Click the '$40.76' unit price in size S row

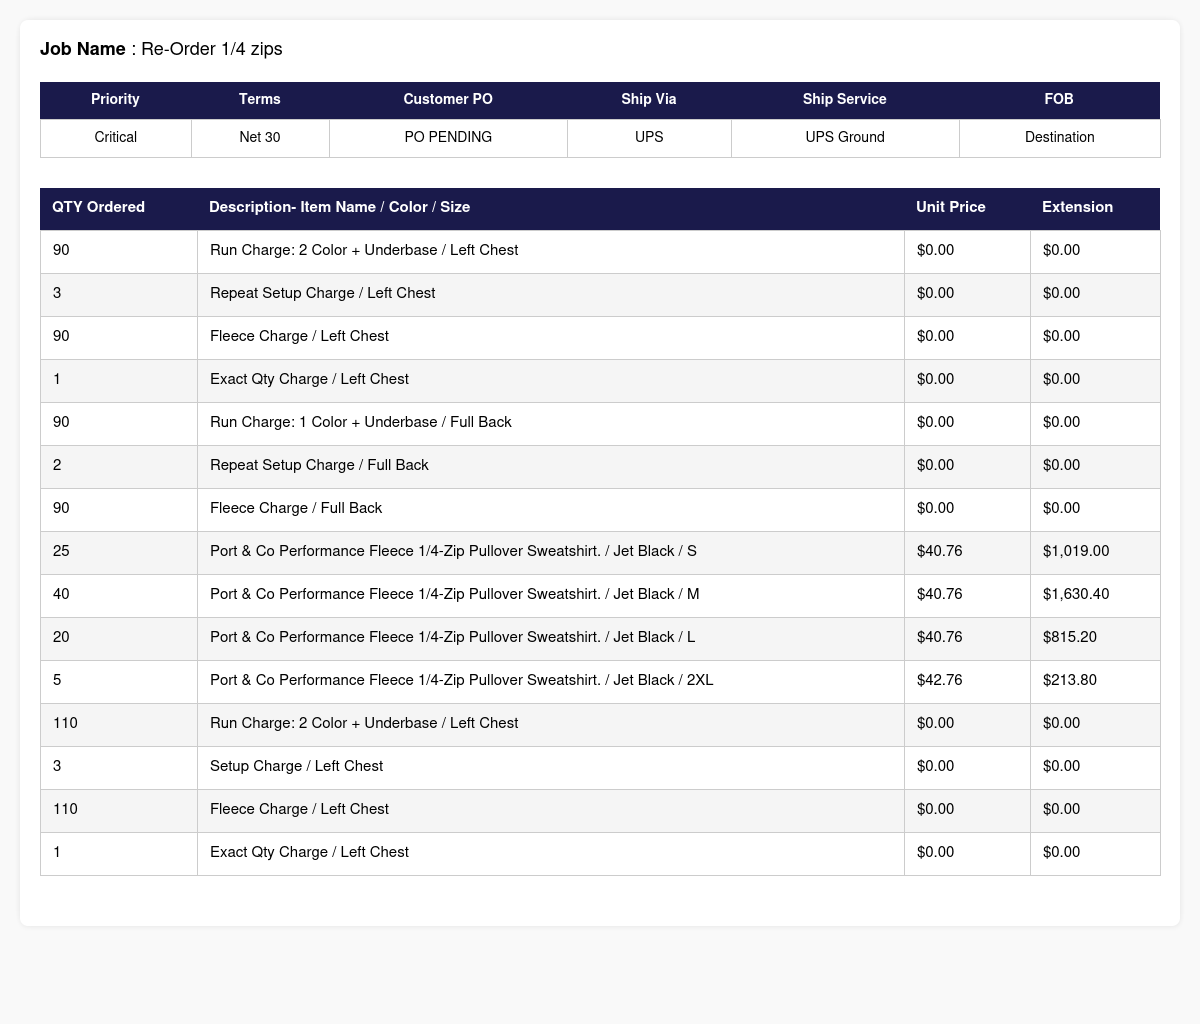[x=940, y=551]
